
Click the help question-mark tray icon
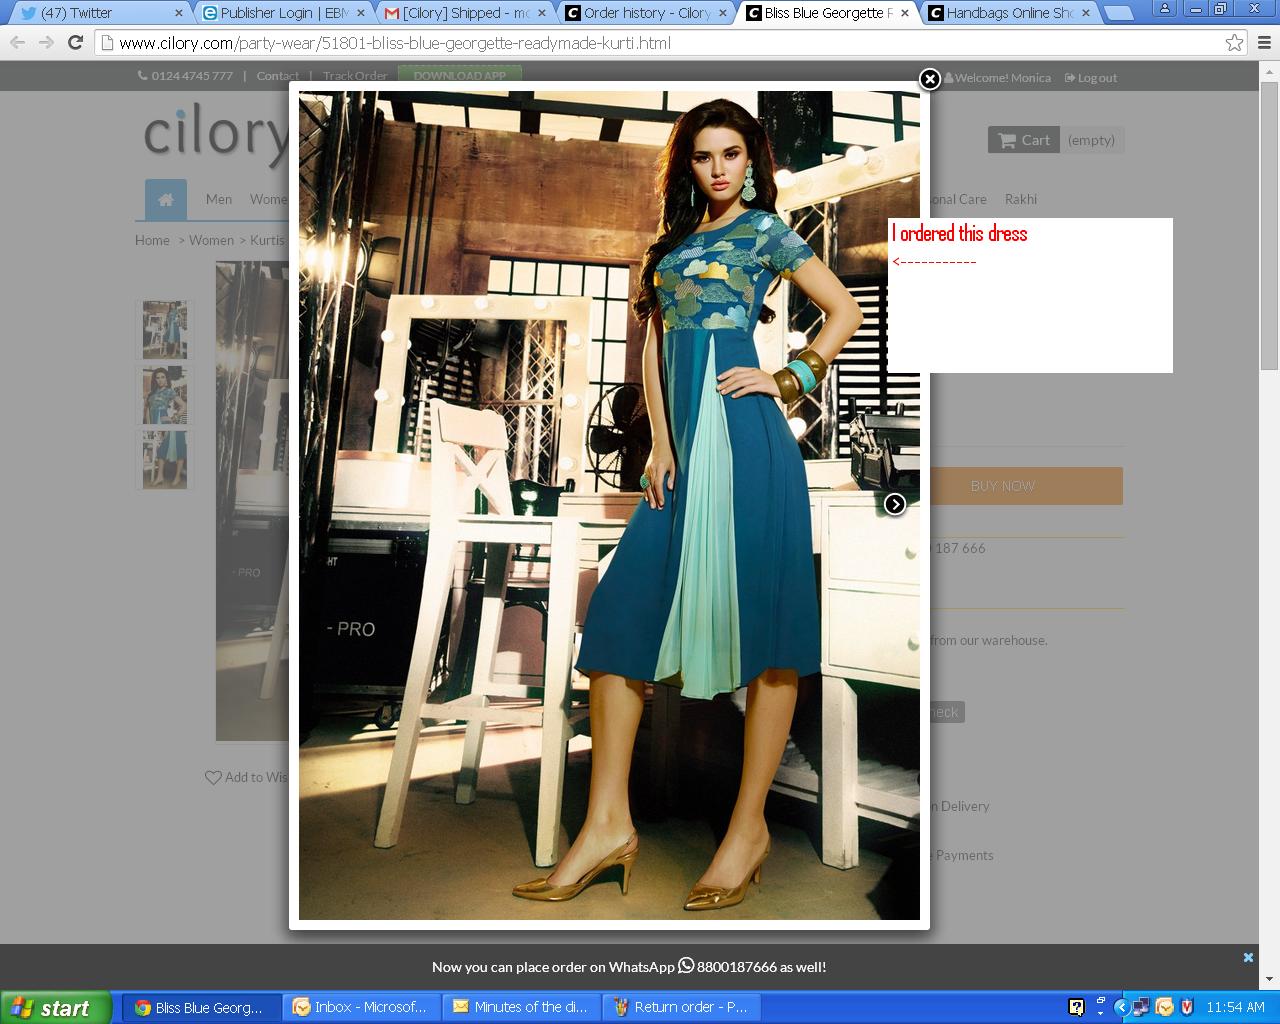click(x=1077, y=1008)
